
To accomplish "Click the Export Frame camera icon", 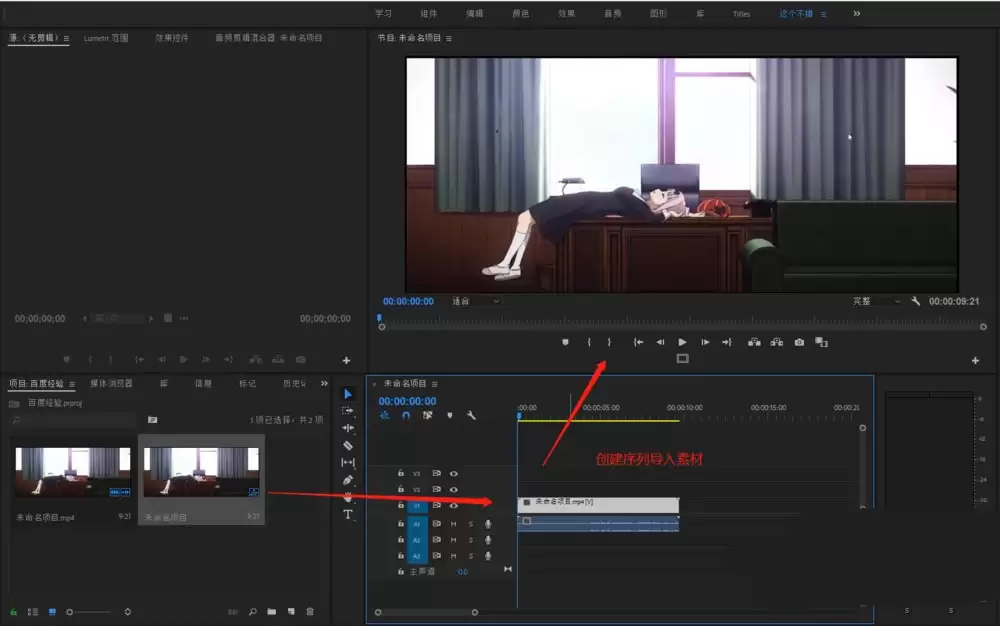I will click(798, 342).
